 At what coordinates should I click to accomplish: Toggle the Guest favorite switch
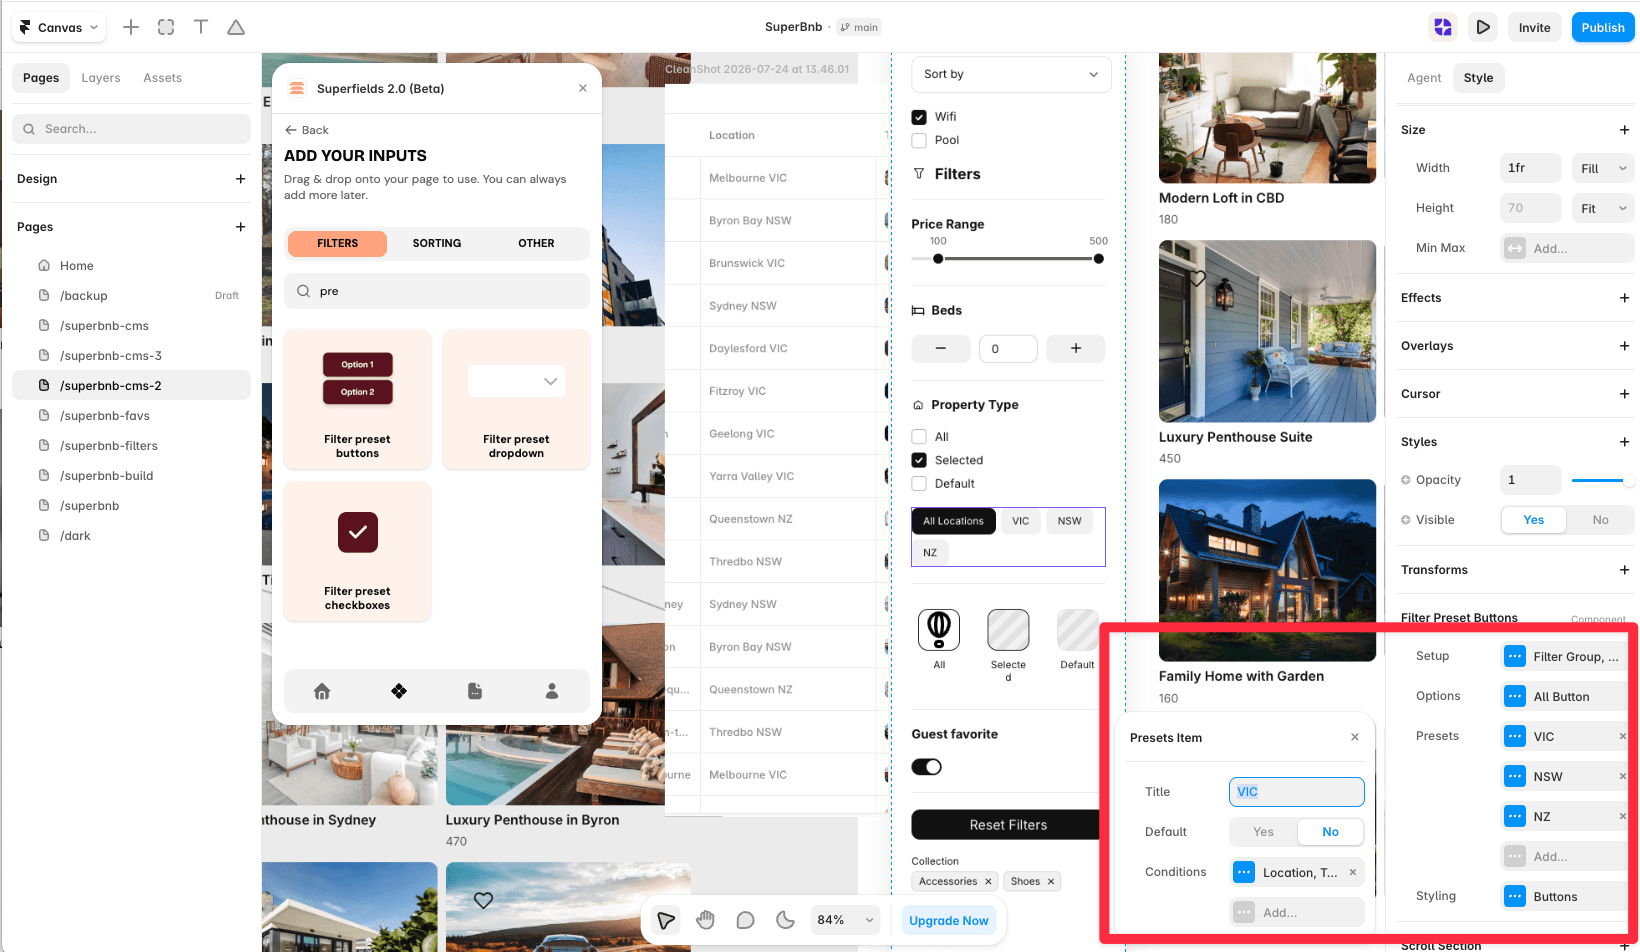point(927,767)
